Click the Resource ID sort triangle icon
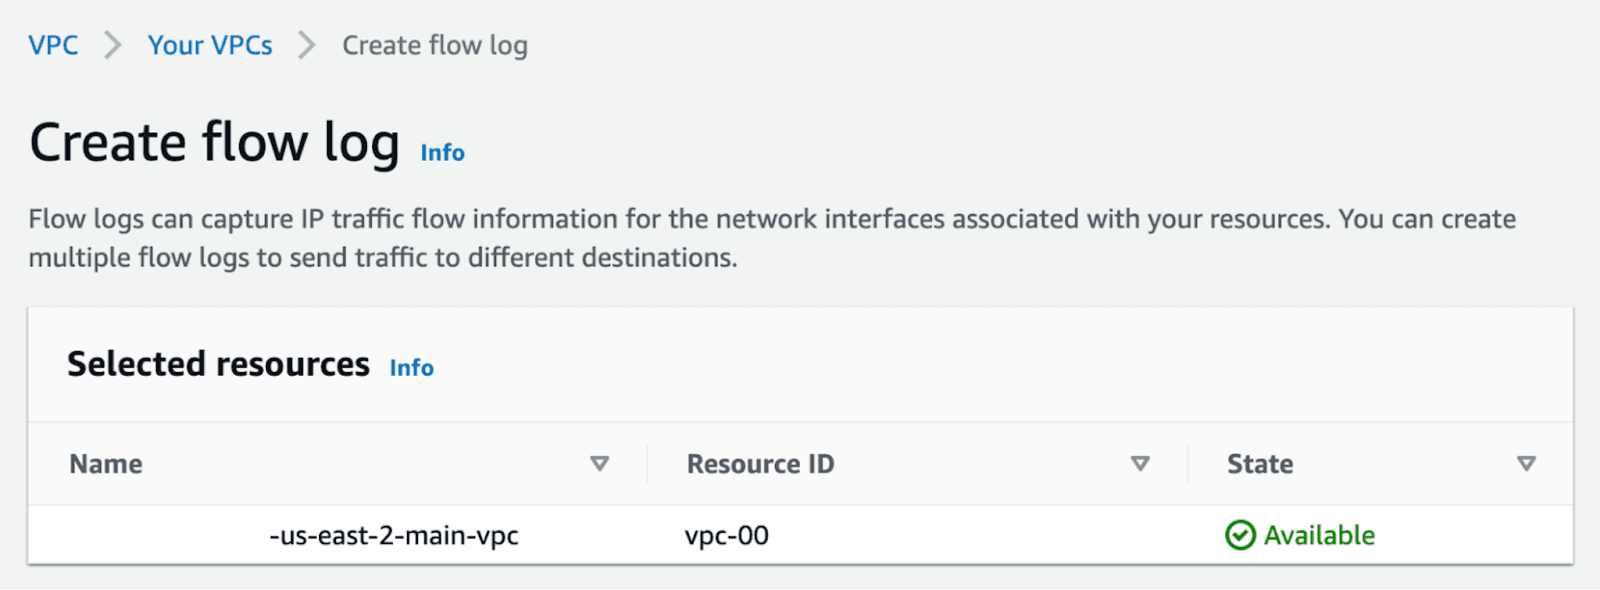The width and height of the screenshot is (1600, 590). (1139, 464)
